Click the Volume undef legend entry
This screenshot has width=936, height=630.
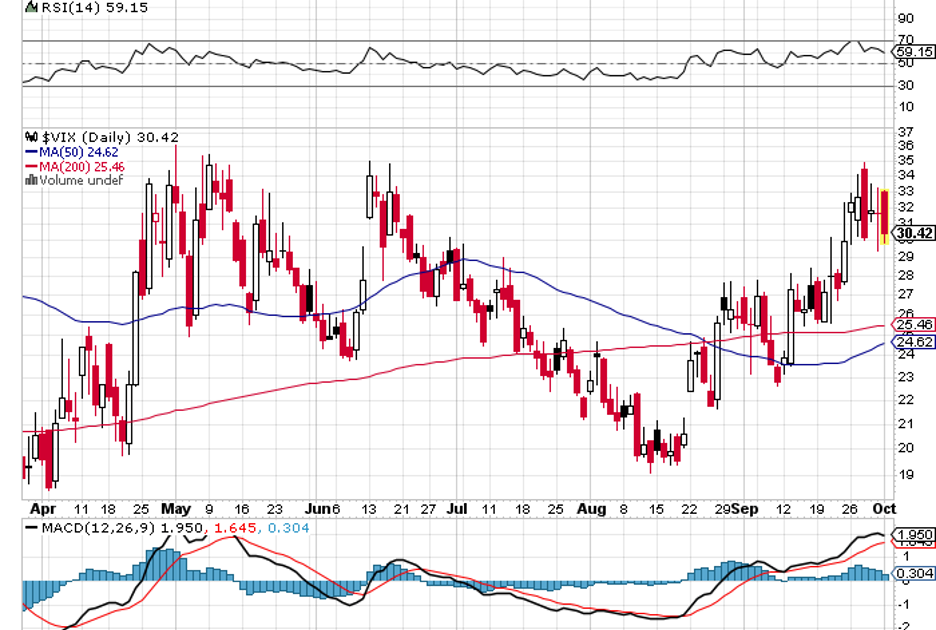click(x=80, y=181)
